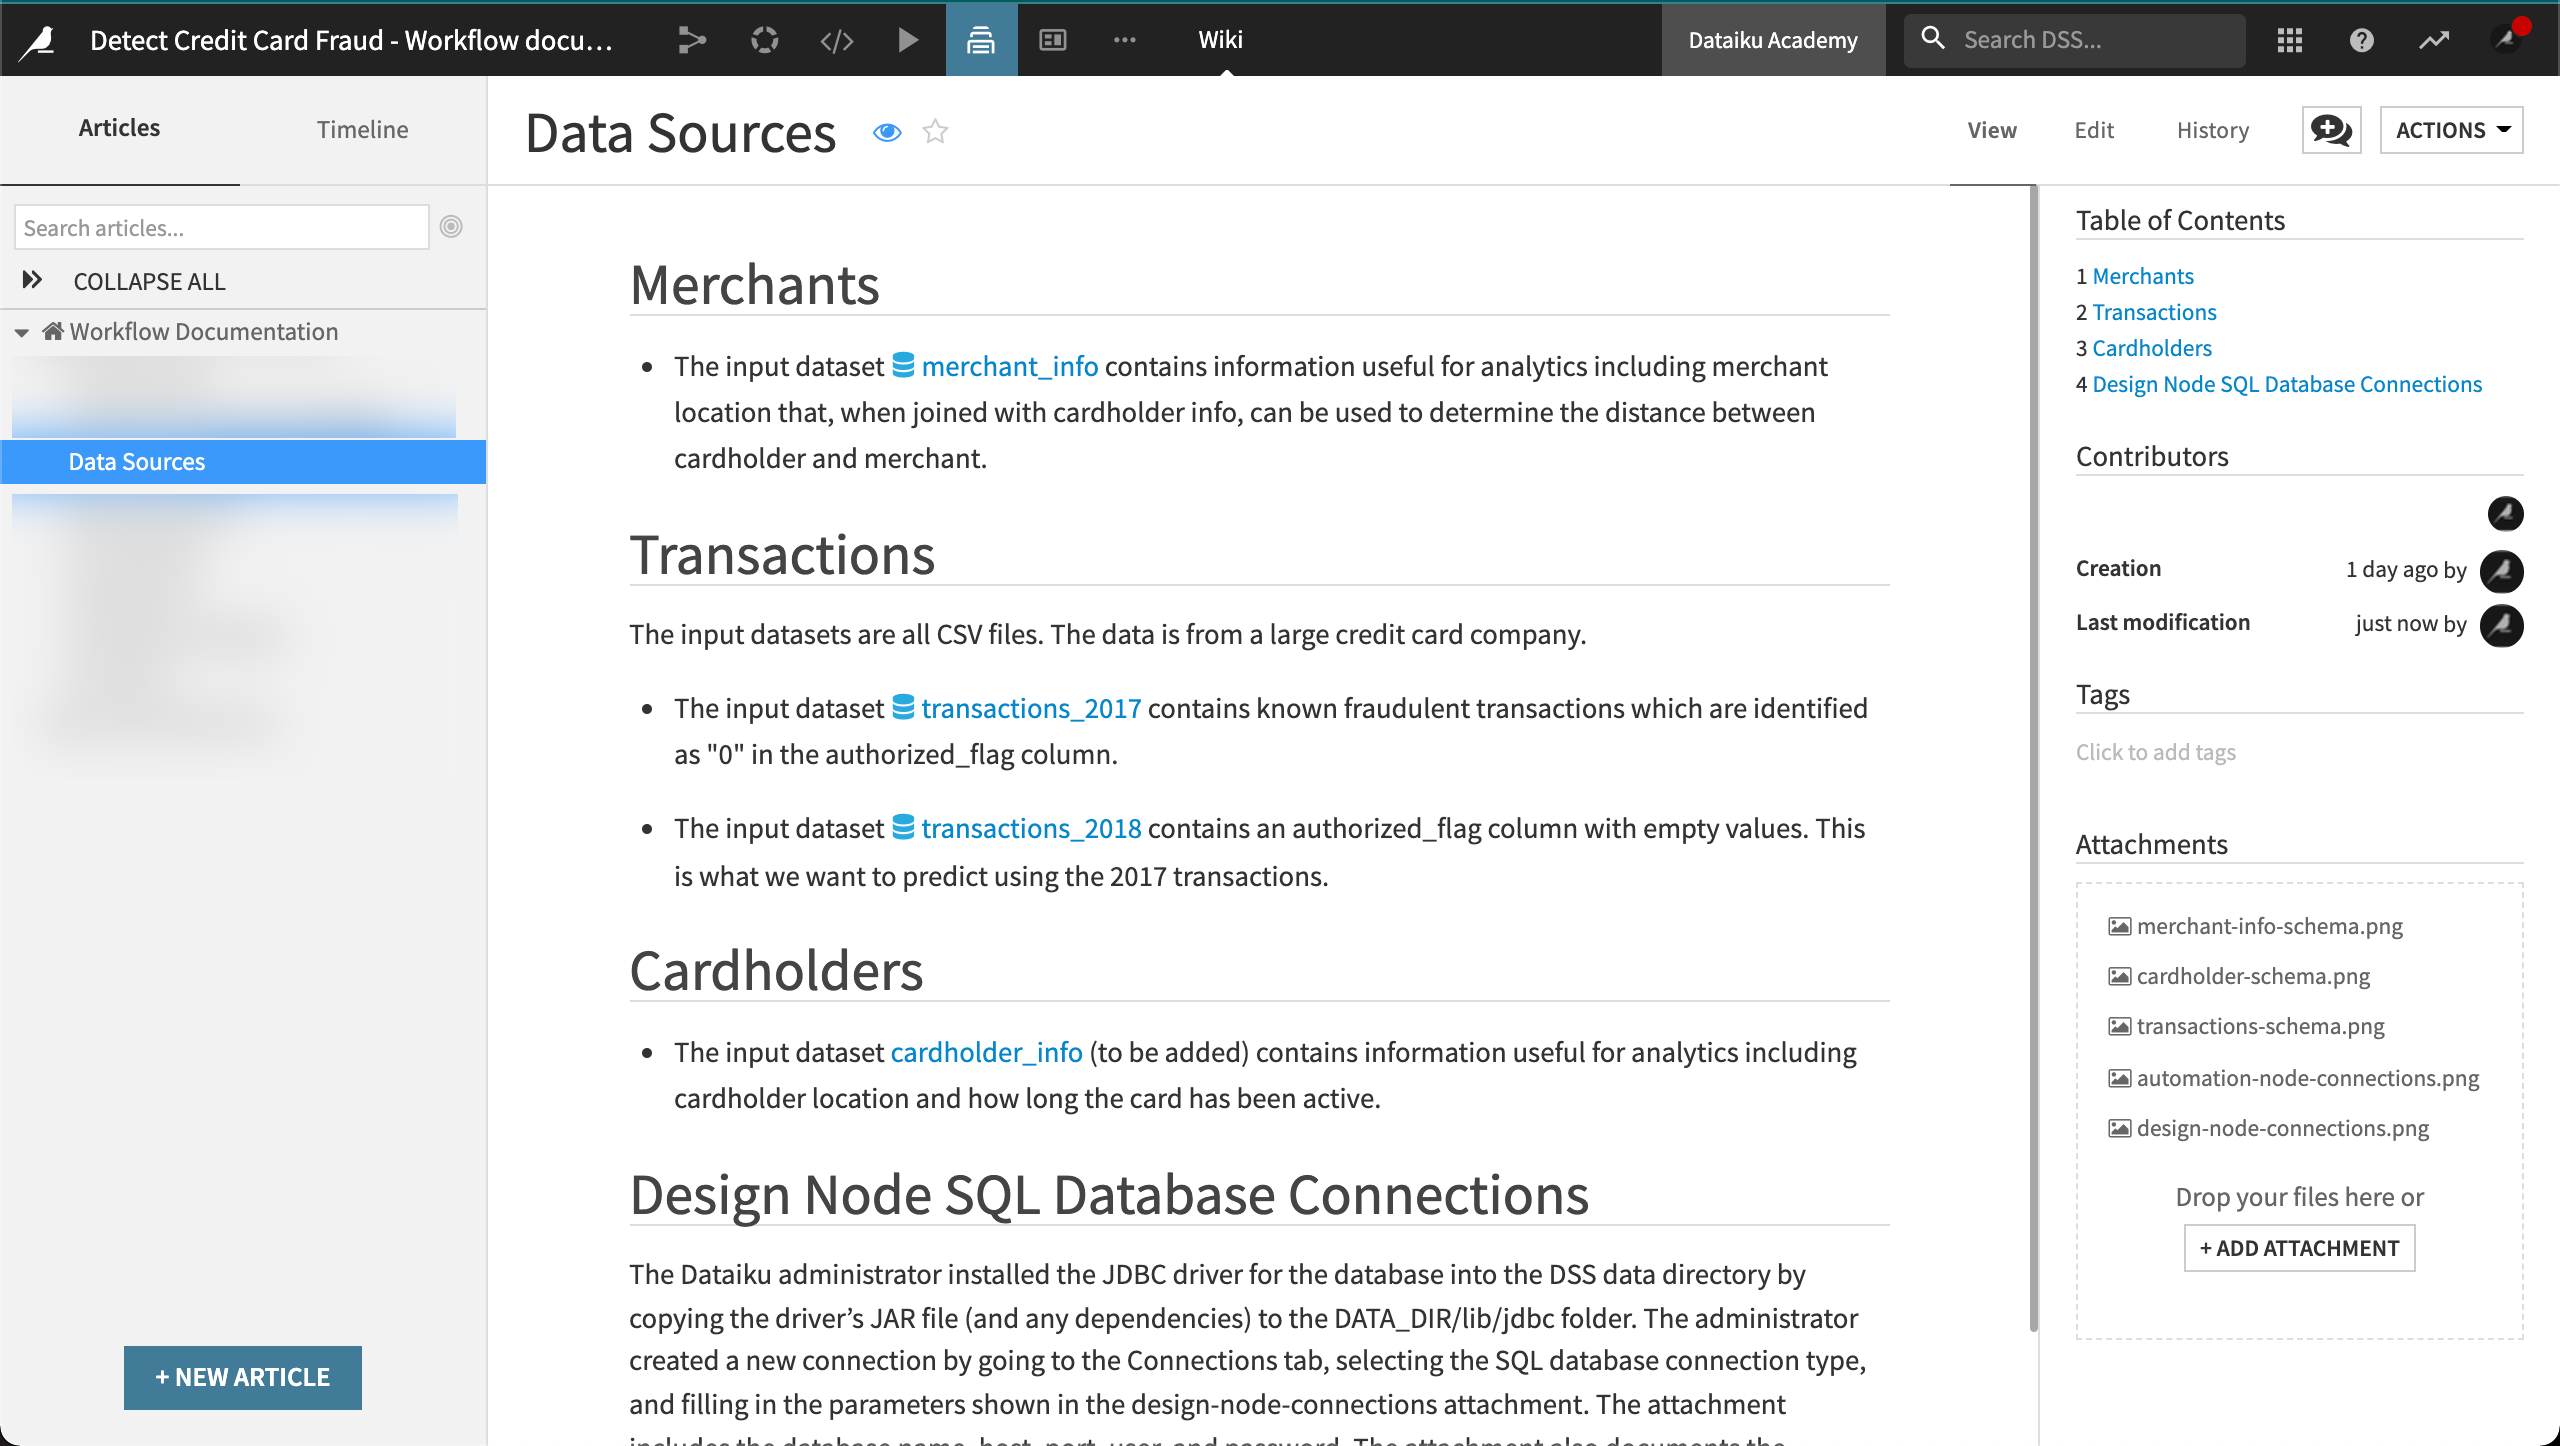Click COLLAPSE ALL double chevron
The width and height of the screenshot is (2560, 1446).
click(32, 281)
